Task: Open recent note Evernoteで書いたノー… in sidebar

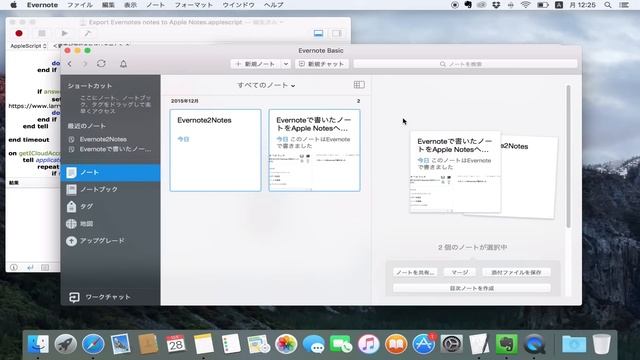Action: coord(110,149)
